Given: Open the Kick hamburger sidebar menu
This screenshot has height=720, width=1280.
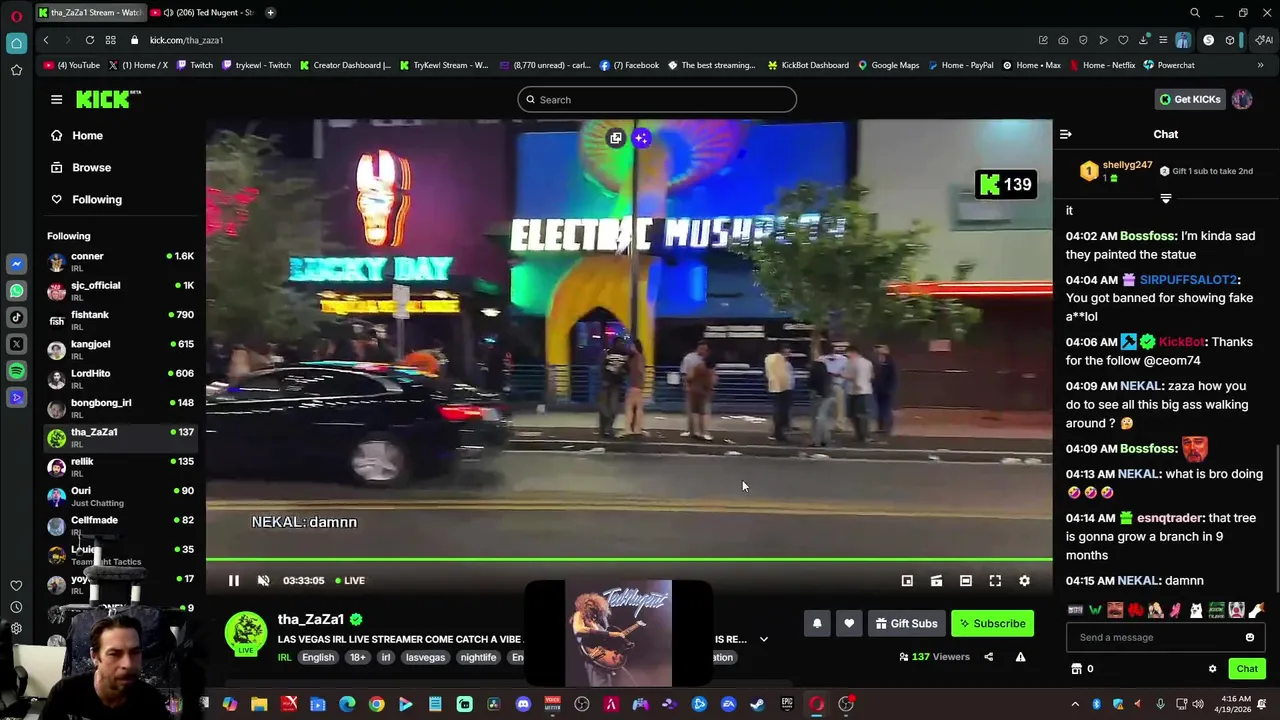Looking at the screenshot, I should click(56, 99).
